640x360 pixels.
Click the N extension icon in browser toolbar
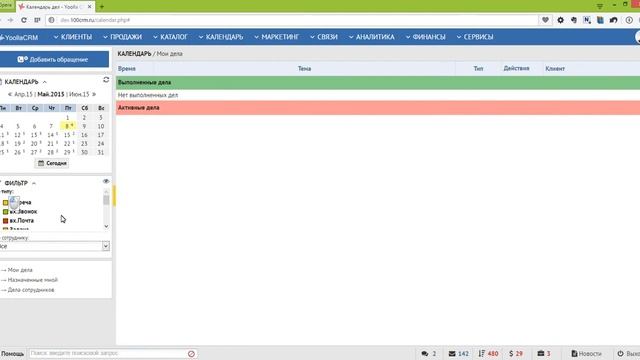587,20
